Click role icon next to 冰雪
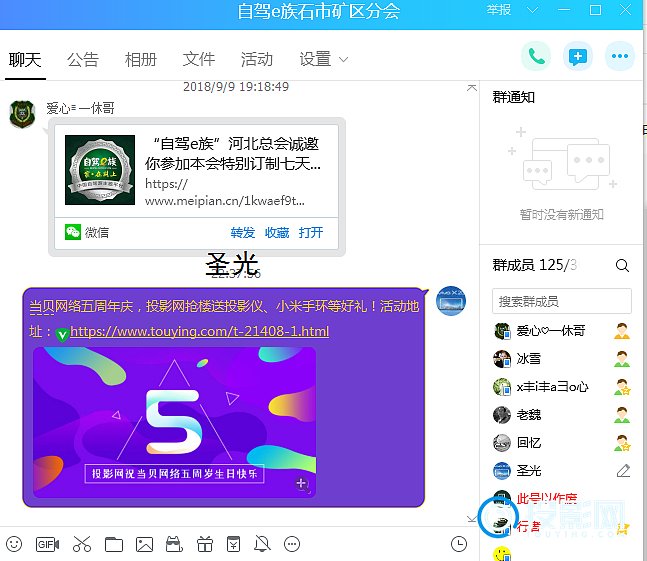 pos(621,359)
